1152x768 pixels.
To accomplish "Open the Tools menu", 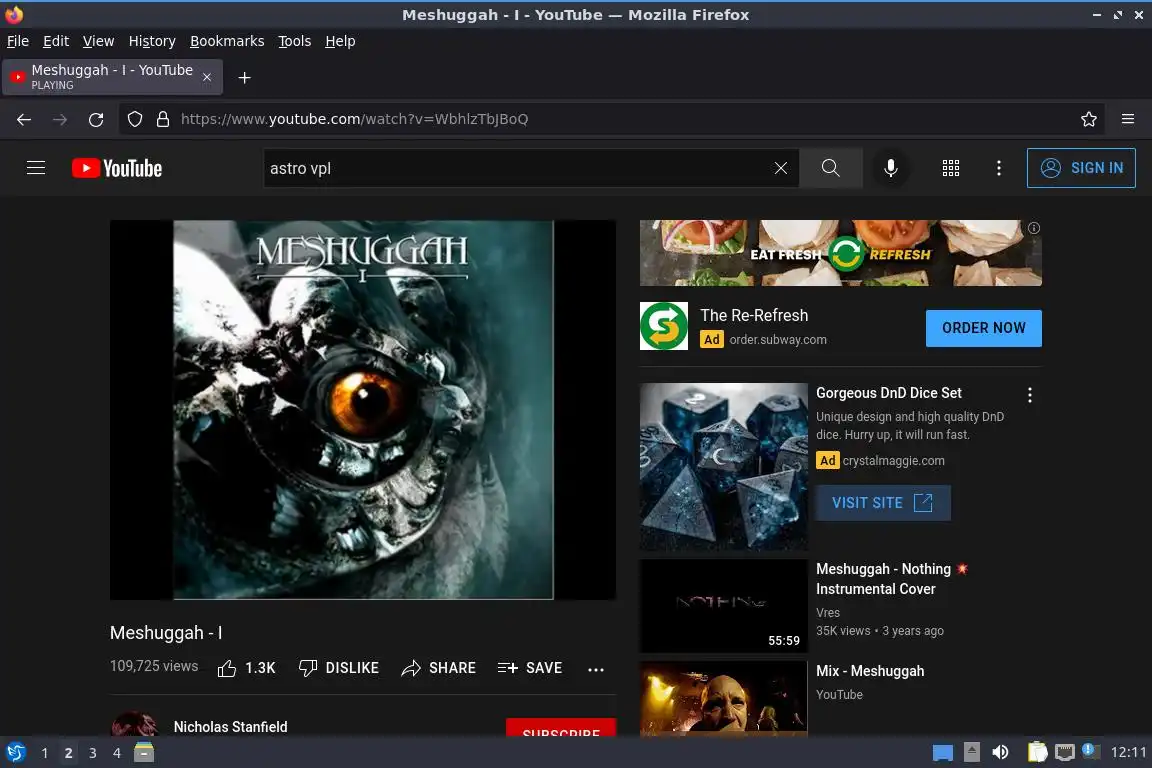I will tap(295, 41).
